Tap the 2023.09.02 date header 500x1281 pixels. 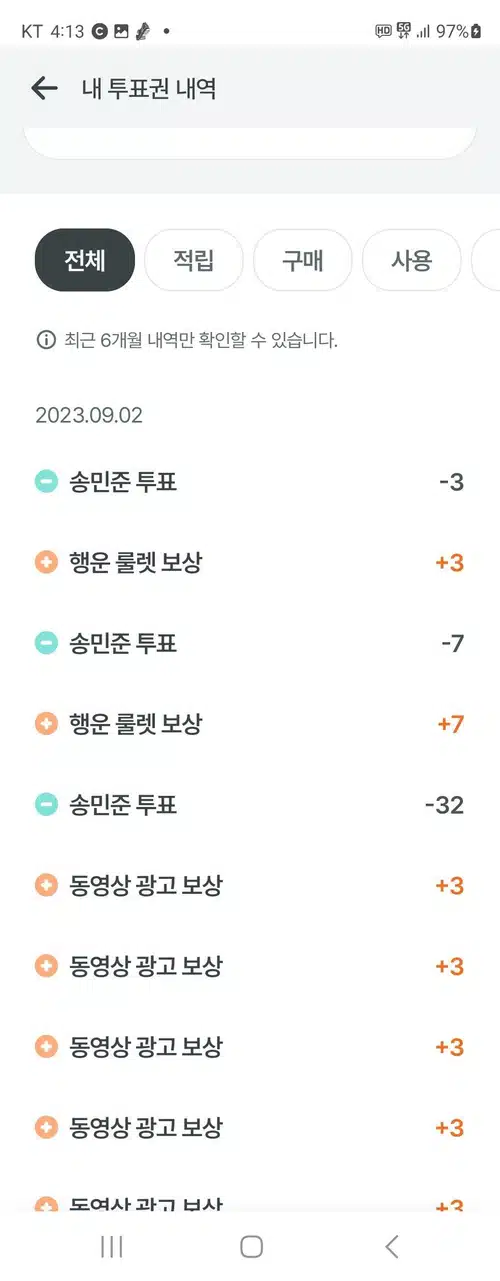[x=89, y=415]
